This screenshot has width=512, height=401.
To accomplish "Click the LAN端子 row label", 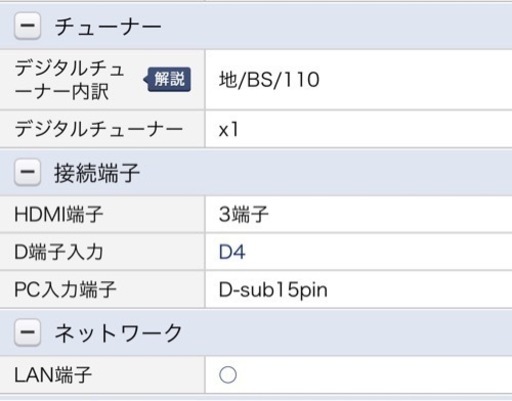I will 53,375.
